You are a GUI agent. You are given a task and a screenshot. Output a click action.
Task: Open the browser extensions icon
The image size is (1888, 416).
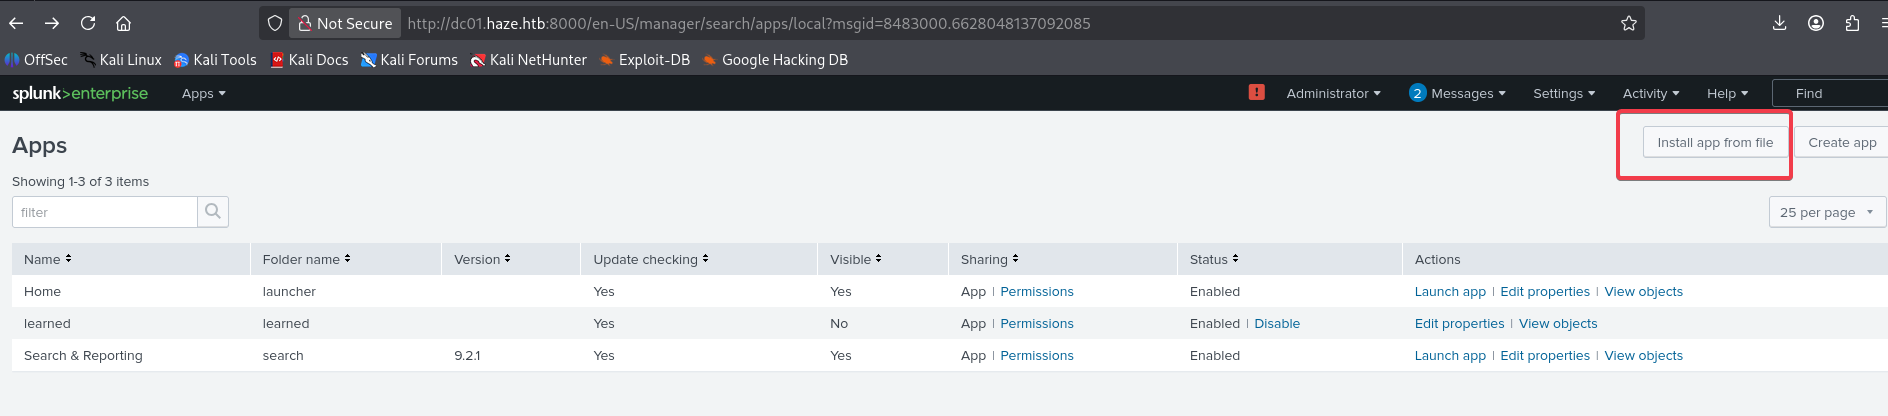coord(1852,23)
